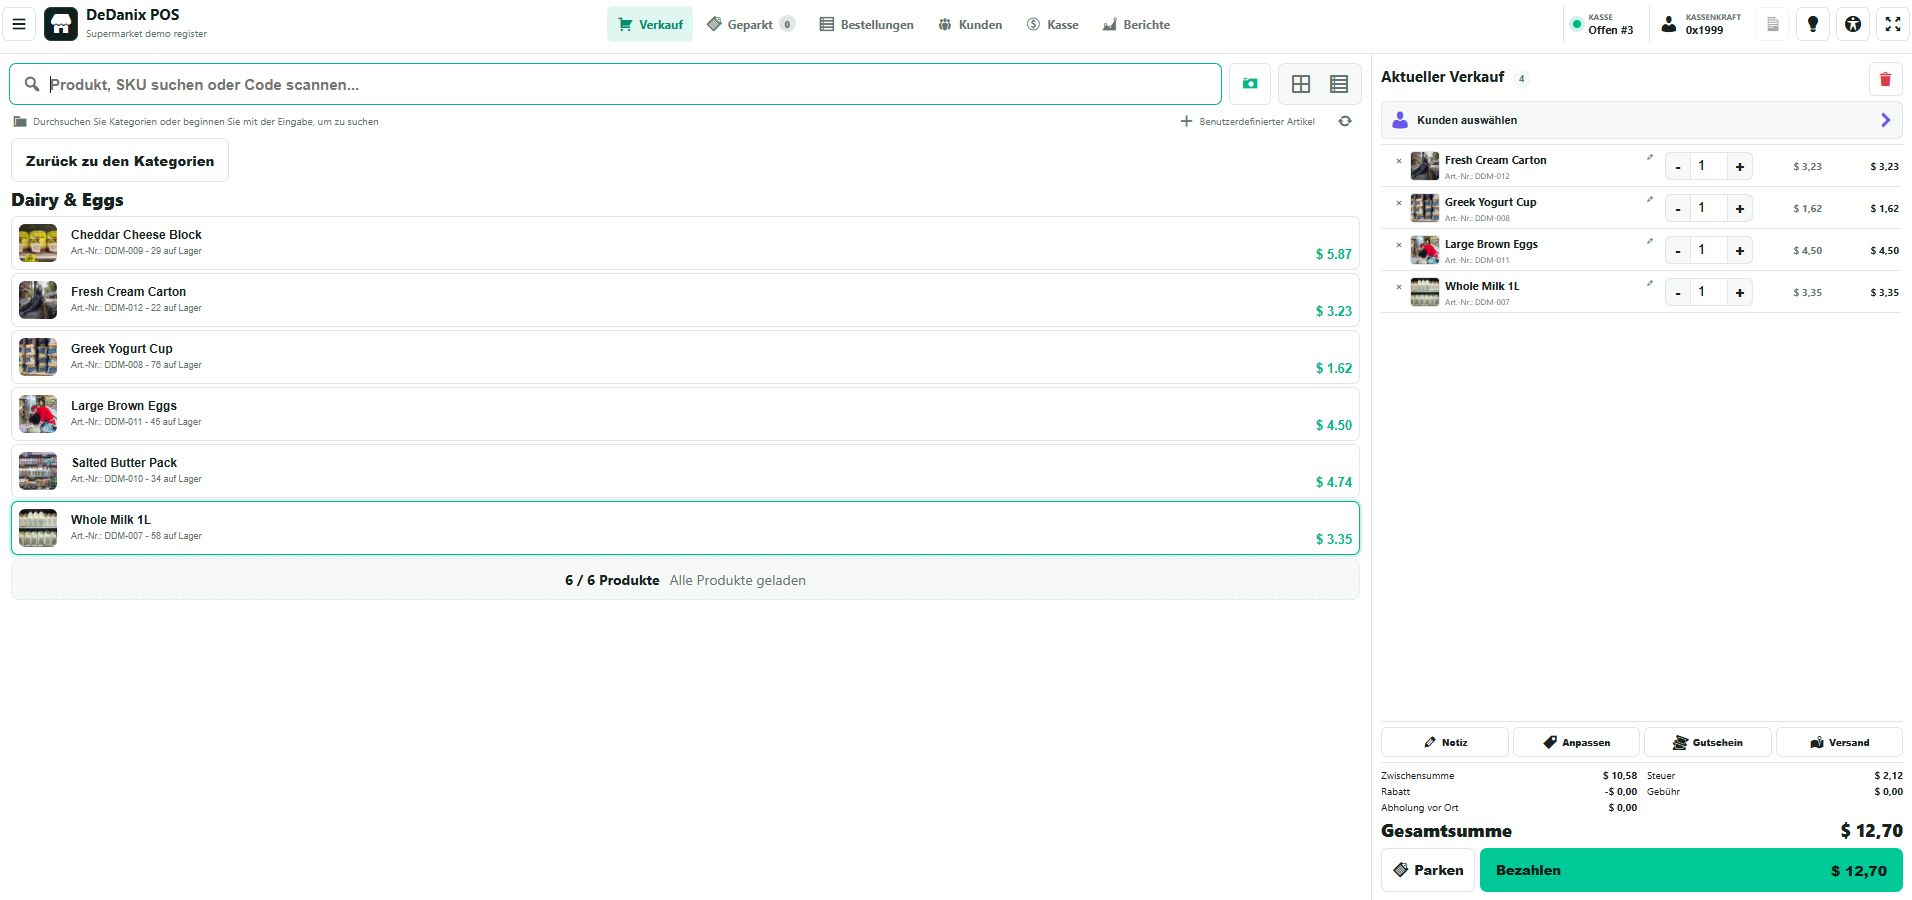Click the DeDanix POS store logo
This screenshot has height=900, width=1912.
tap(61, 24)
